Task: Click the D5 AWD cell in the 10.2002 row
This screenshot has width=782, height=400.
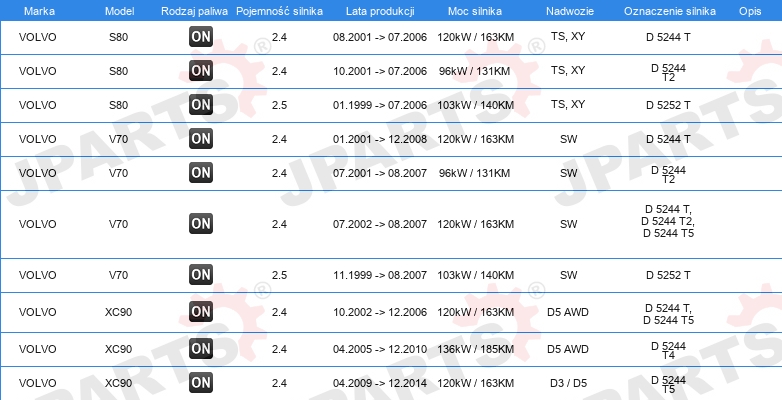Action: pos(568,312)
